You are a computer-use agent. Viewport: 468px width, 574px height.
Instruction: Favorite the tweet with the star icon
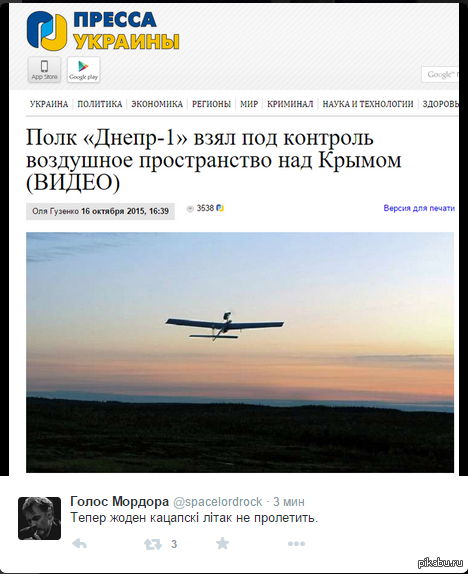tap(222, 543)
